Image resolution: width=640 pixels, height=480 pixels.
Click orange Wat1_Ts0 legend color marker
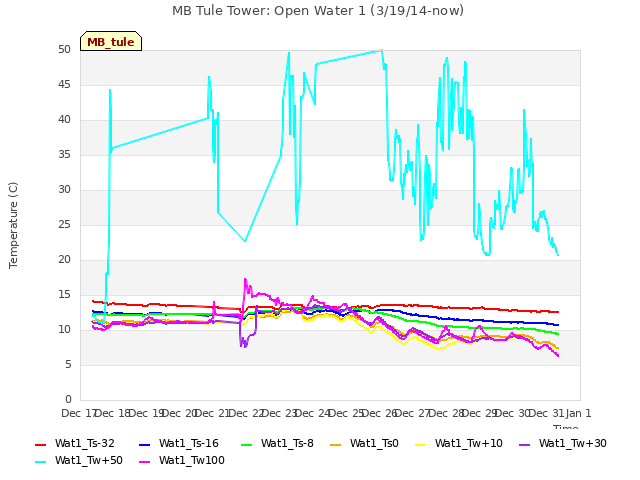[336, 444]
